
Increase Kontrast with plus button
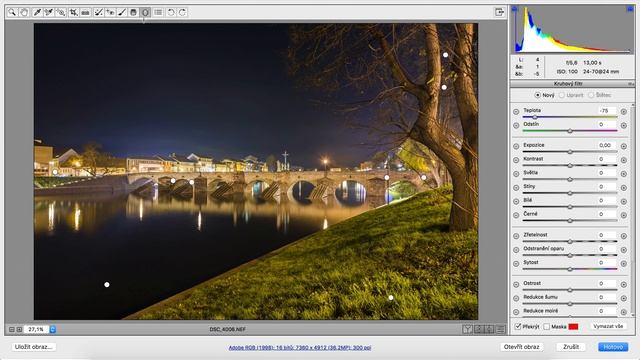click(x=624, y=160)
